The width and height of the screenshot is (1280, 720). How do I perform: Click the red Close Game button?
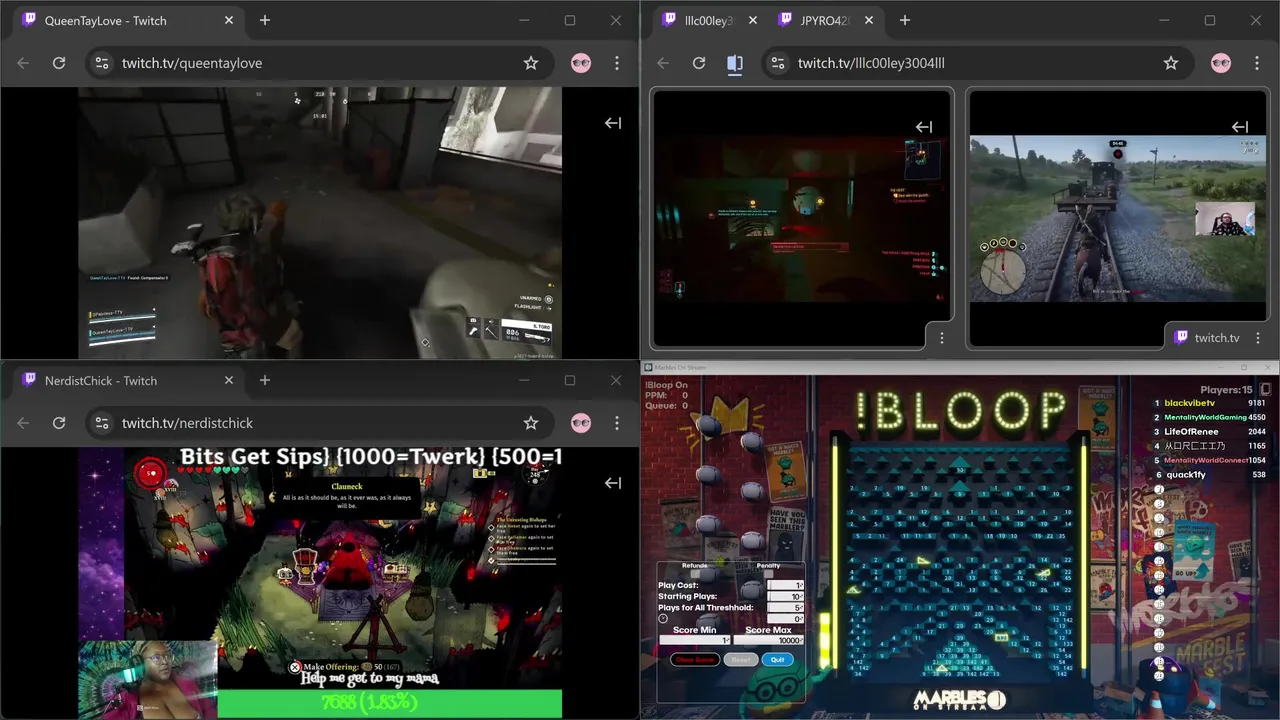(695, 659)
